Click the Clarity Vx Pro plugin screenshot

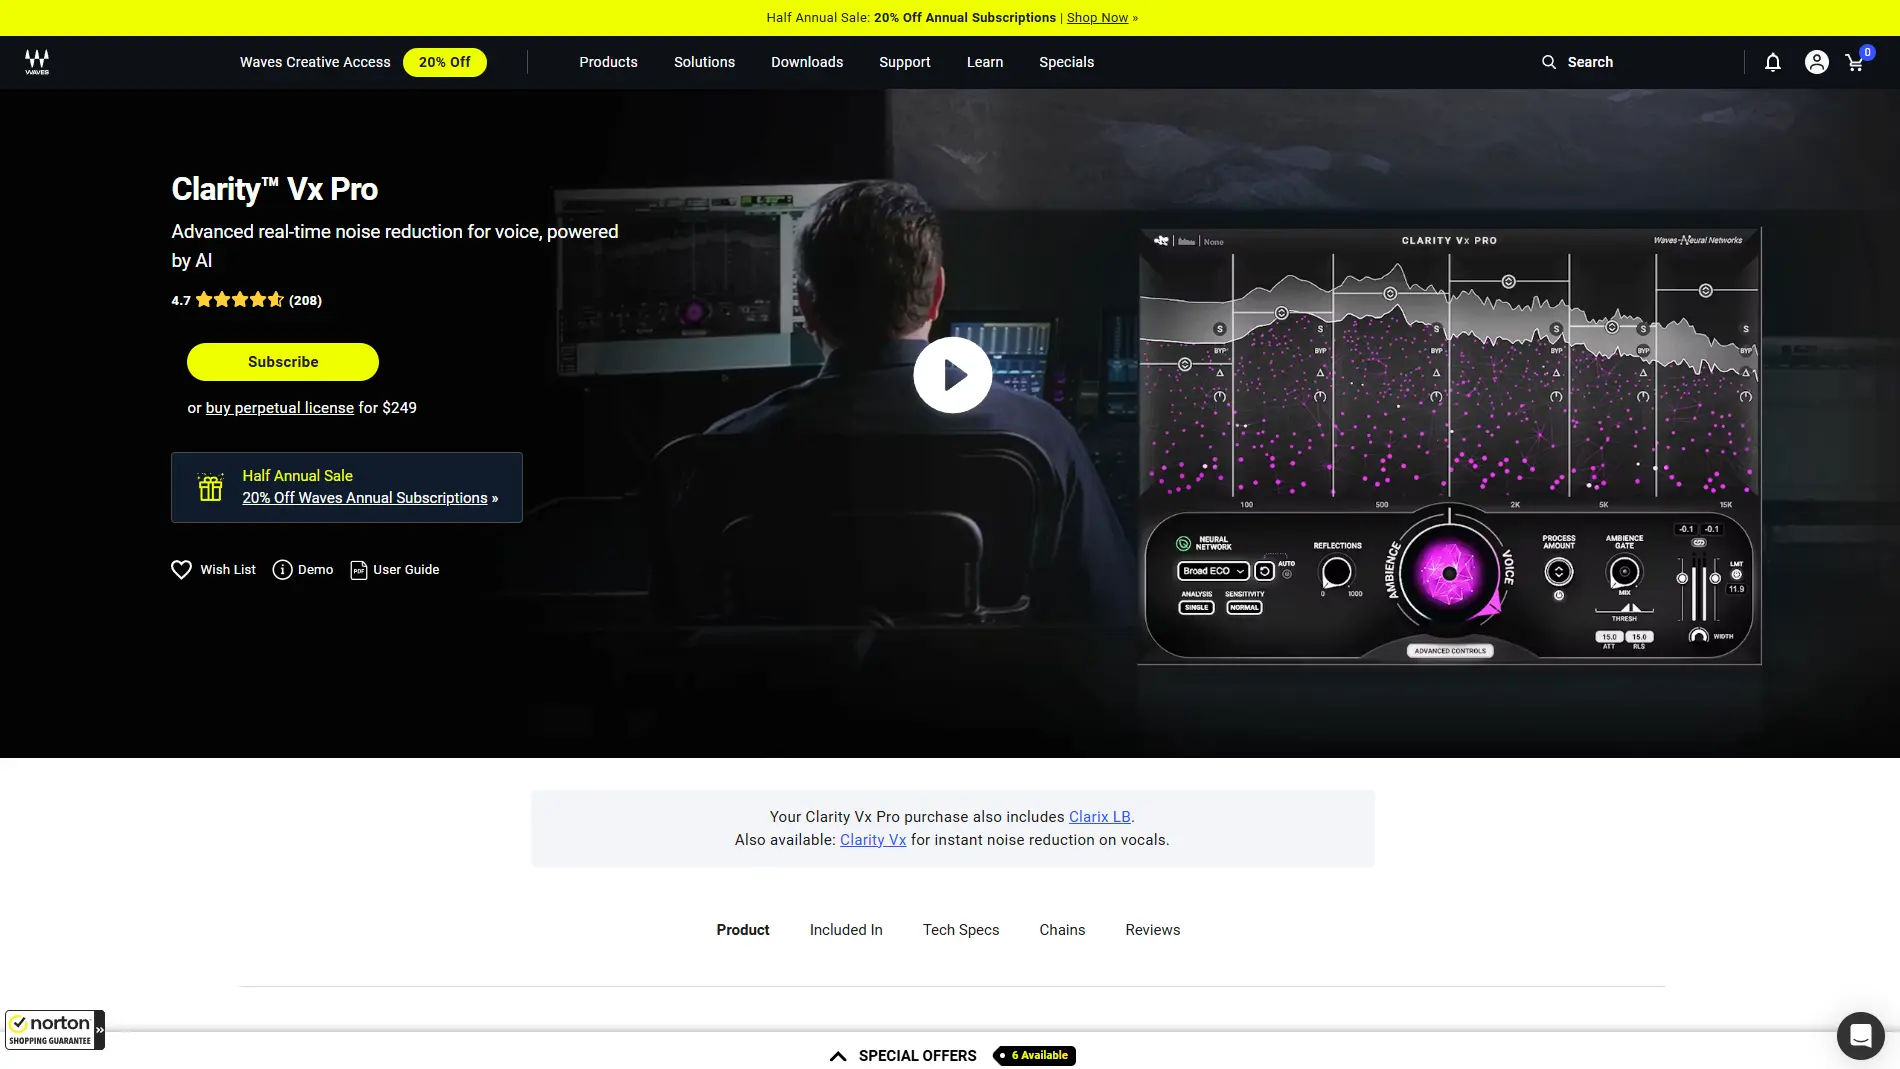pyautogui.click(x=1450, y=446)
